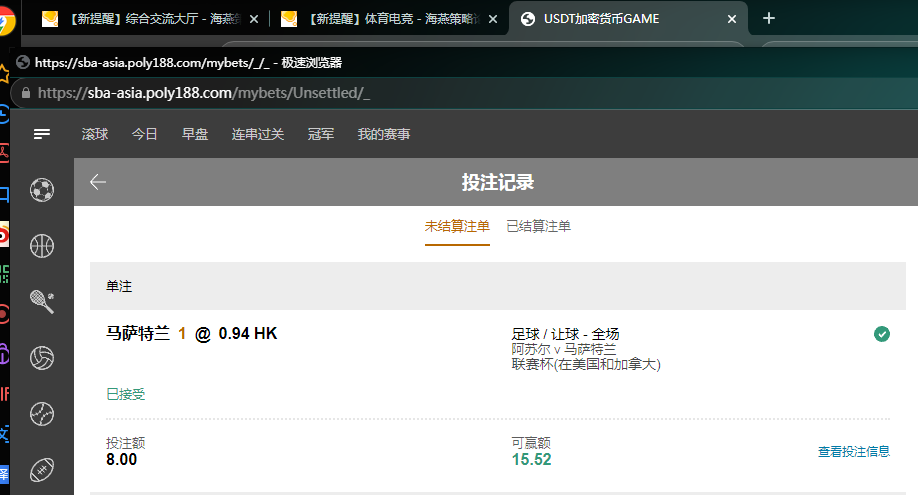Switch to 未结算注单 tab
Screen dimensions: 918x495
[x=457, y=227]
